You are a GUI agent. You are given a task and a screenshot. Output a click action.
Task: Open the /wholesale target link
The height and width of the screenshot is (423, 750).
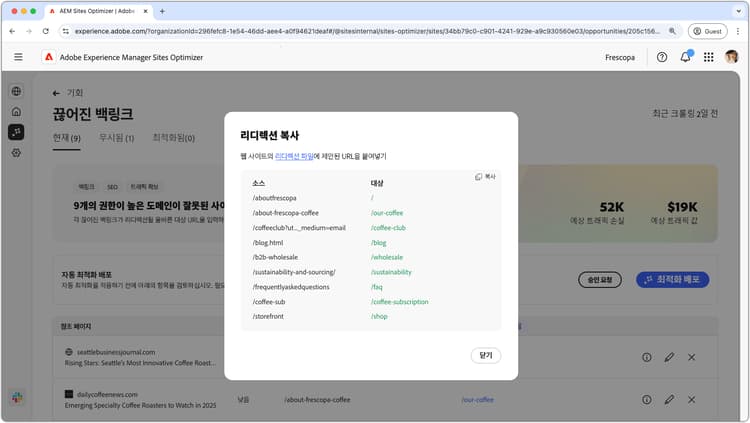click(387, 257)
